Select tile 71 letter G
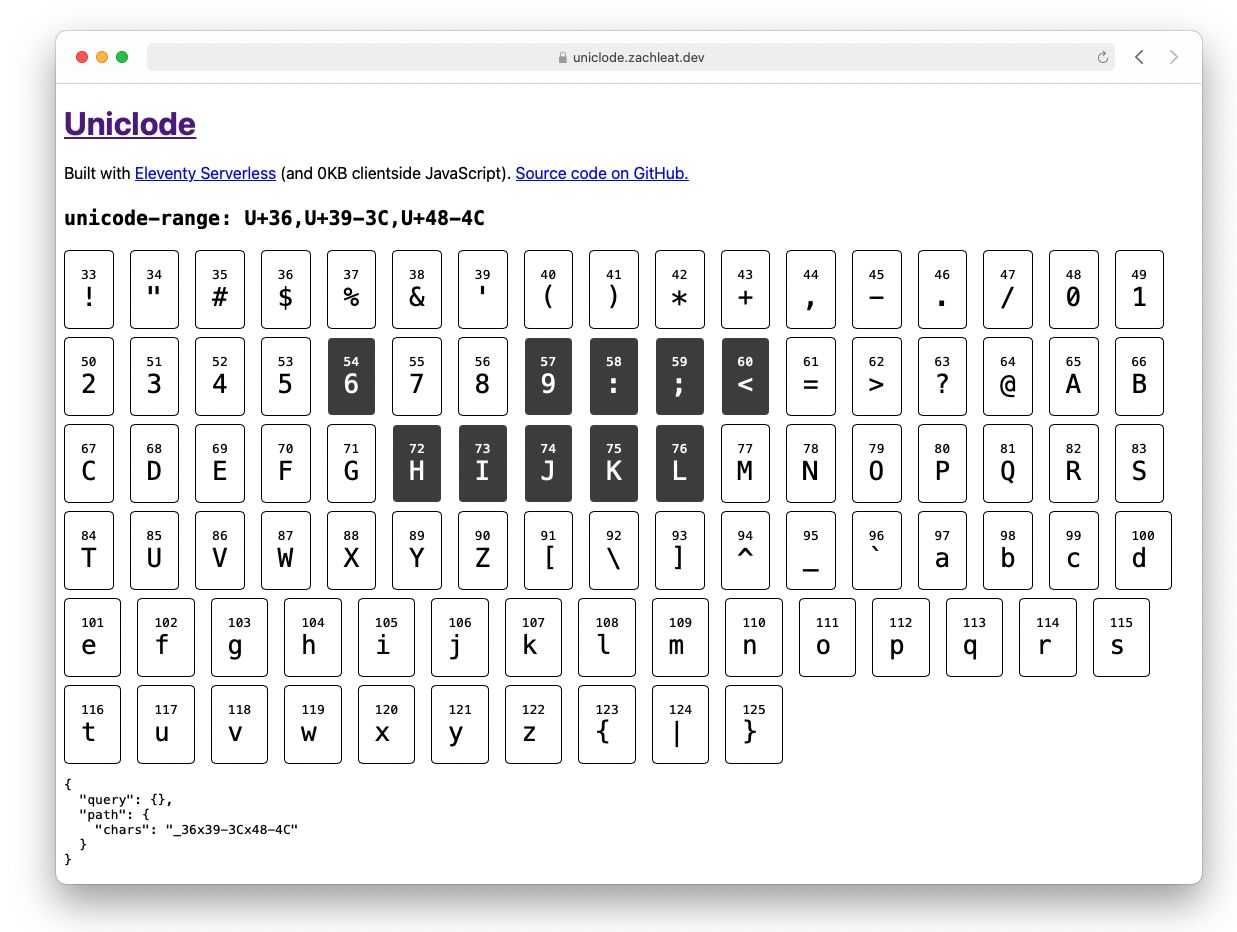 [x=351, y=463]
